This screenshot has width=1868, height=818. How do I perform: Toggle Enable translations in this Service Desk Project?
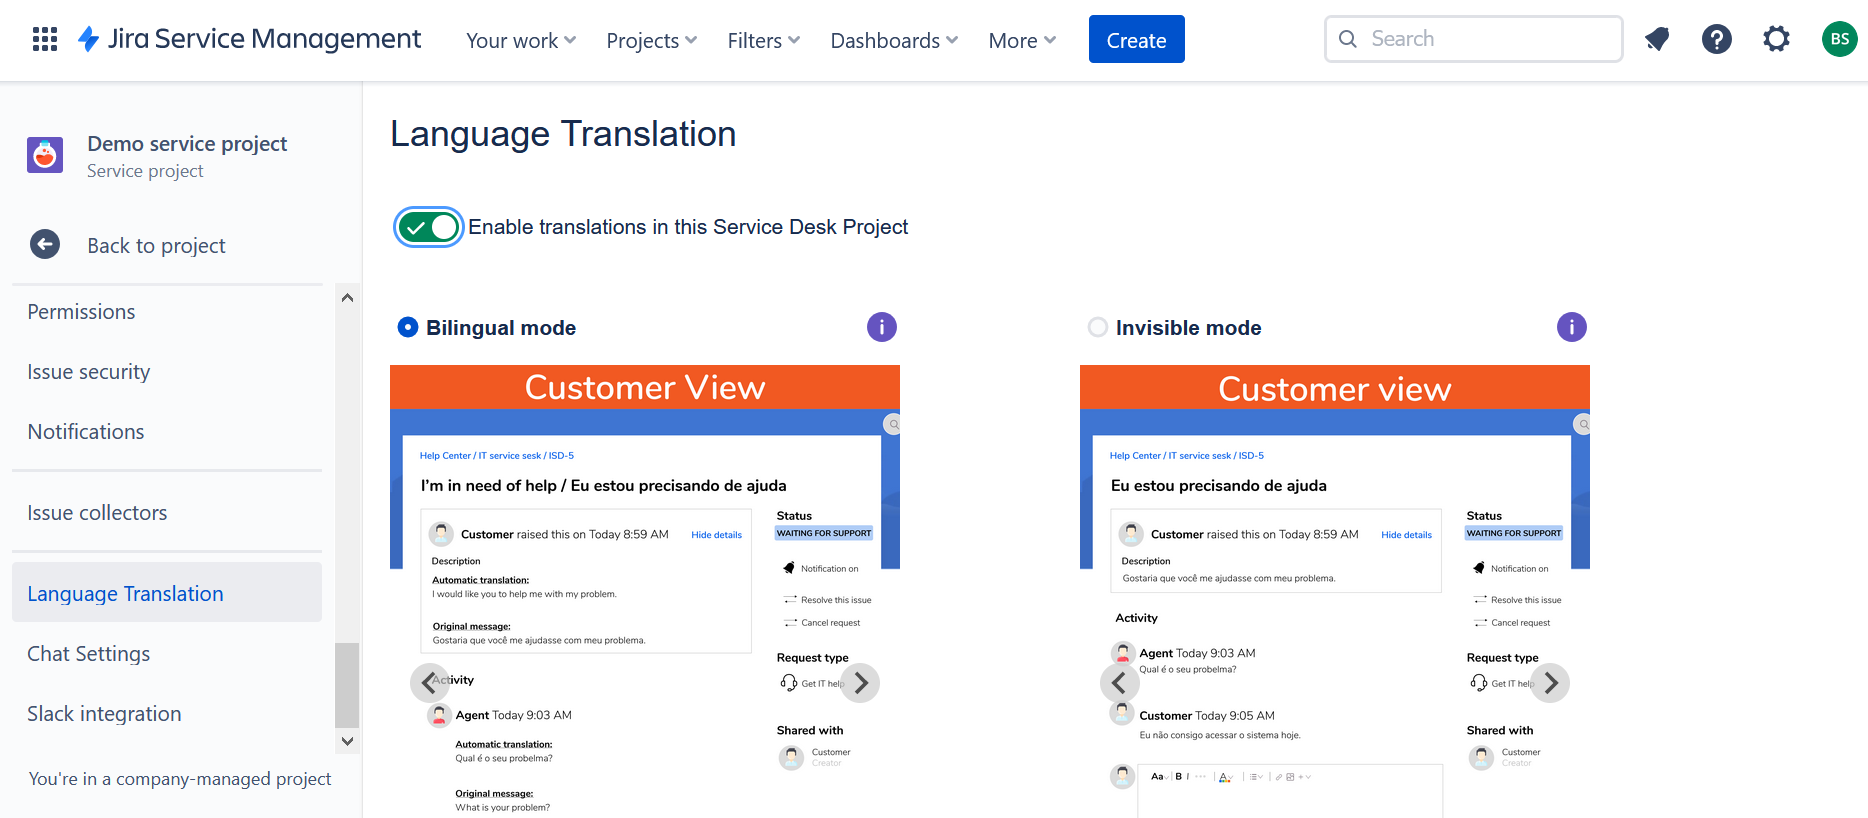(428, 227)
